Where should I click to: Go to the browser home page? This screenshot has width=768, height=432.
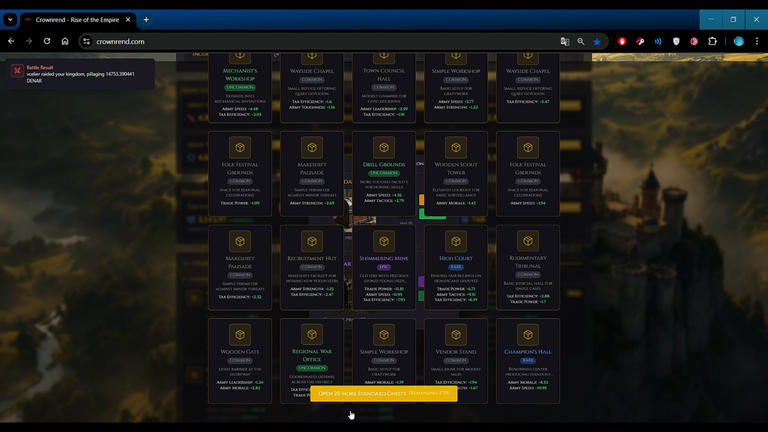pyautogui.click(x=65, y=42)
